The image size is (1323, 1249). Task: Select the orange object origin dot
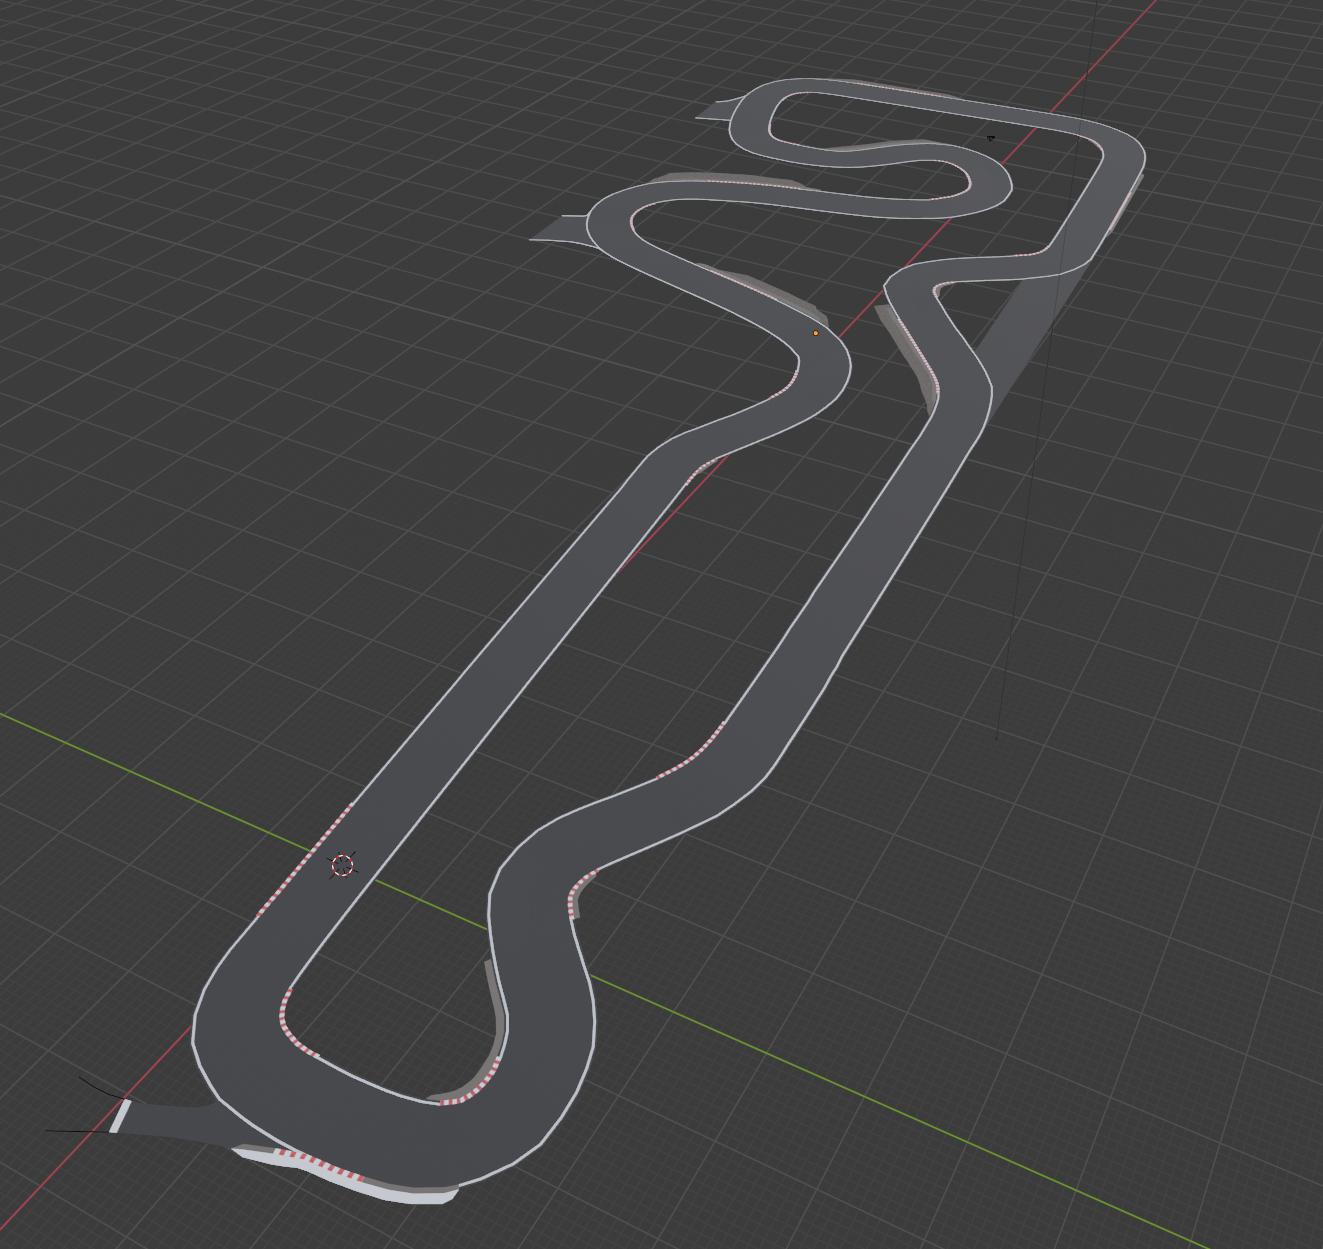pyautogui.click(x=816, y=333)
